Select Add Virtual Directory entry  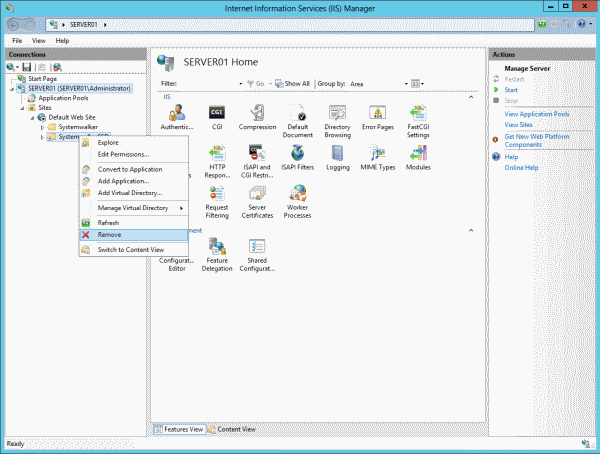pyautogui.click(x=134, y=193)
